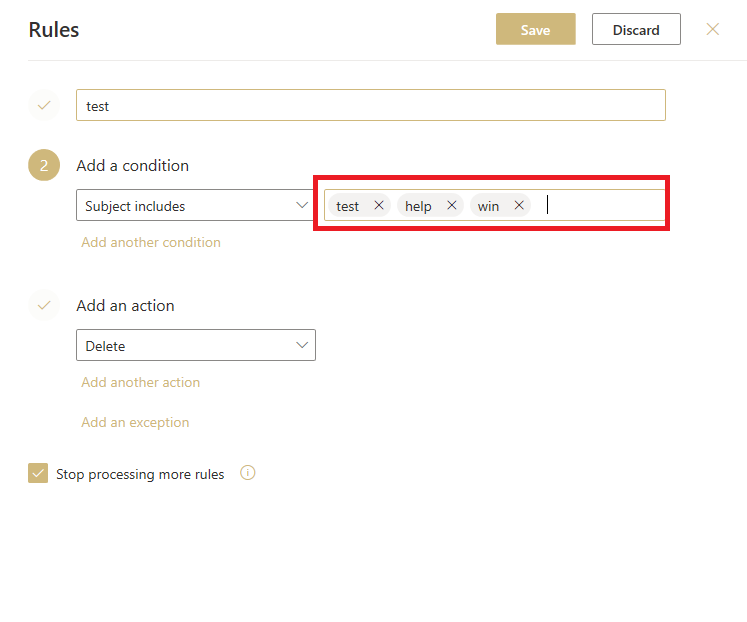Click in the rule name field

[371, 105]
